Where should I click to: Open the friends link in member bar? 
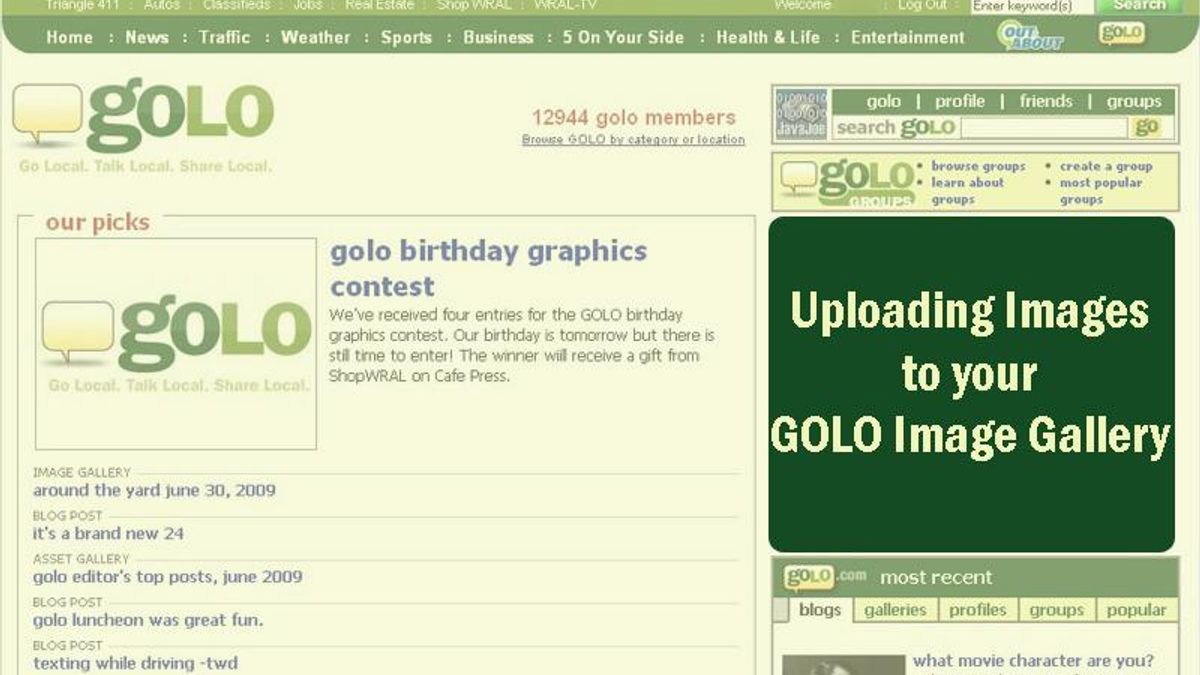click(x=1046, y=101)
